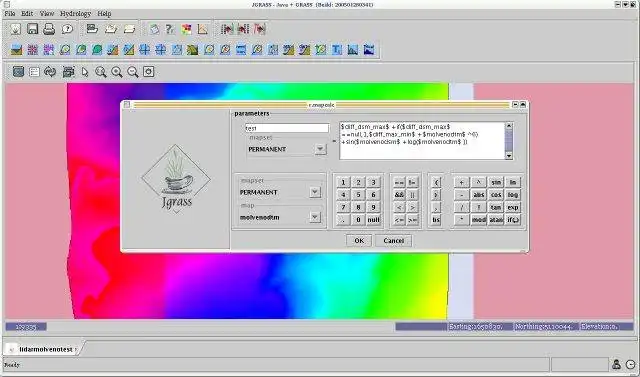The height and width of the screenshot is (377, 640).
Task: Open the Edit menu
Action: point(27,13)
